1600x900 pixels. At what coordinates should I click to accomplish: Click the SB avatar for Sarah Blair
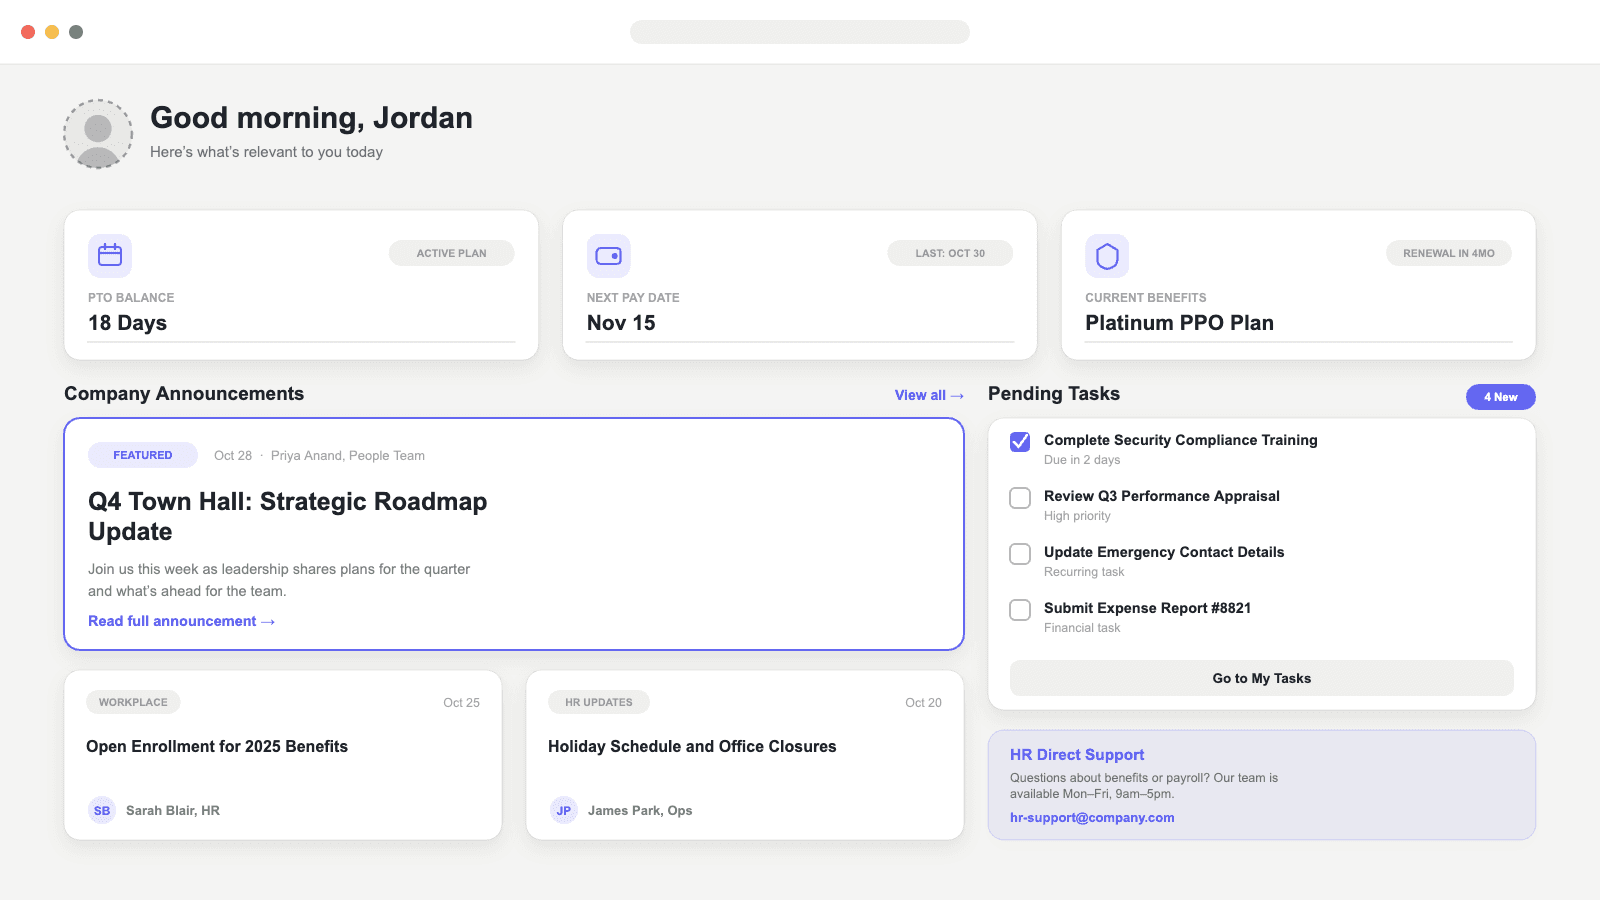tap(102, 810)
